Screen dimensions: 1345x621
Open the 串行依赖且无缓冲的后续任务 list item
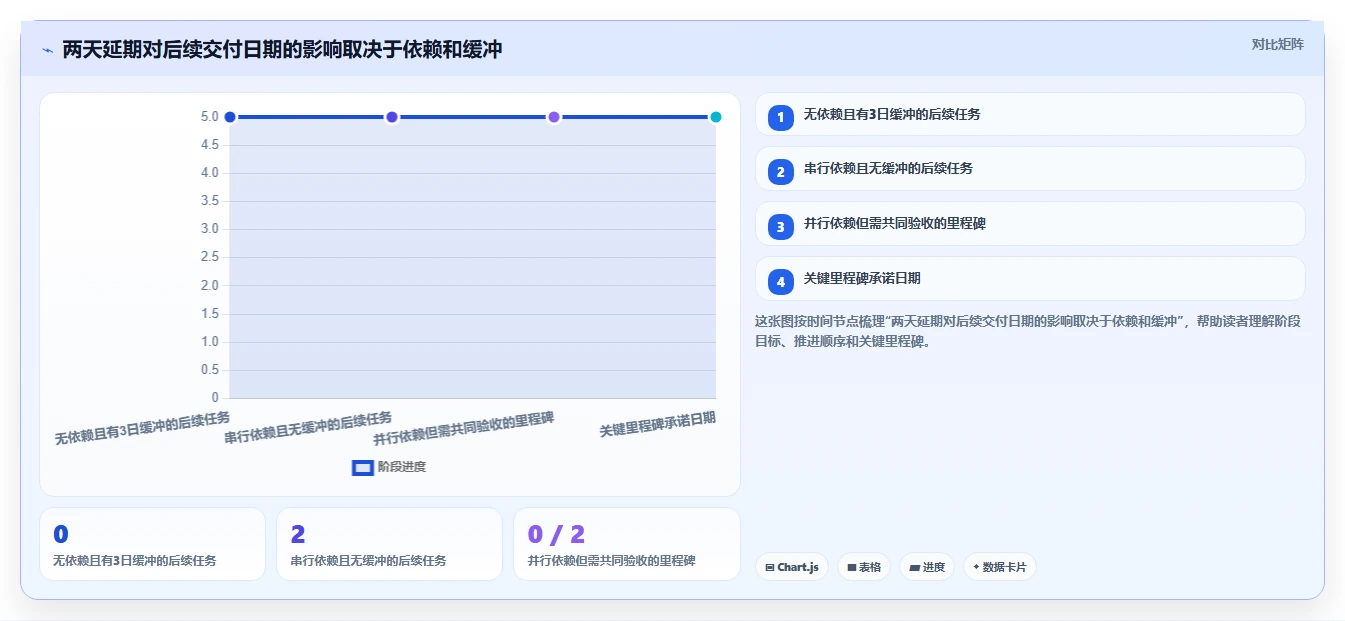click(1030, 169)
